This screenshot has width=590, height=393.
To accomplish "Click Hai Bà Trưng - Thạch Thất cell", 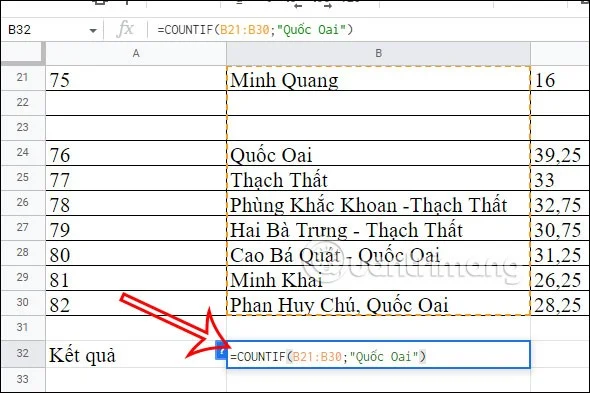I will point(379,228).
